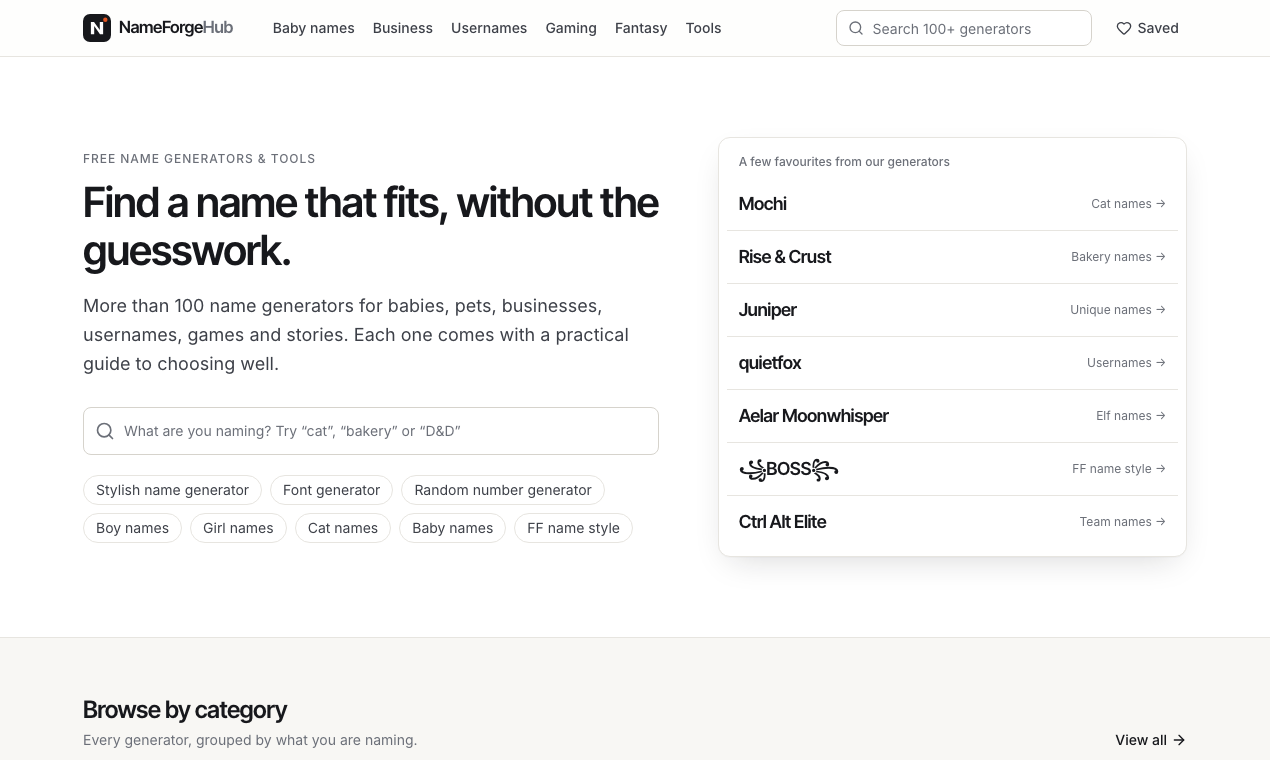
Task: Open the Saved names link
Action: (x=1147, y=28)
